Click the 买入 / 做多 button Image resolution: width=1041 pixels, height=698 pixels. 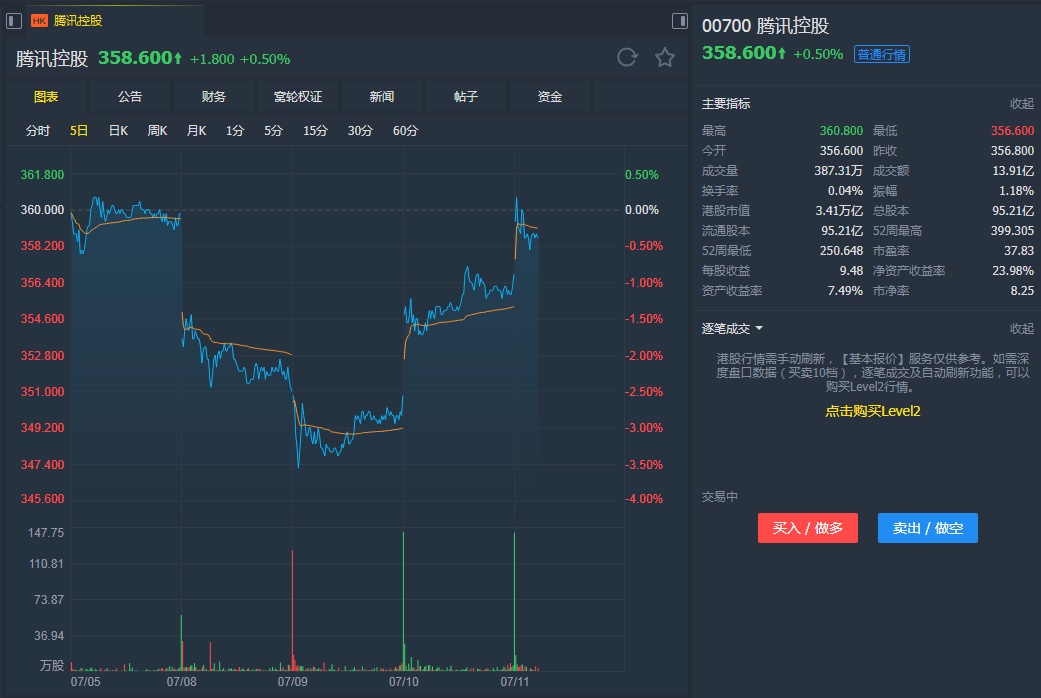pyautogui.click(x=807, y=528)
